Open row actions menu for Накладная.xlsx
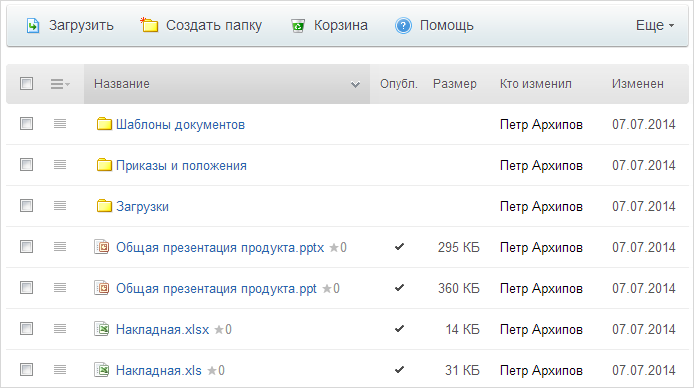Viewport: 694px width, 388px height. 60,329
